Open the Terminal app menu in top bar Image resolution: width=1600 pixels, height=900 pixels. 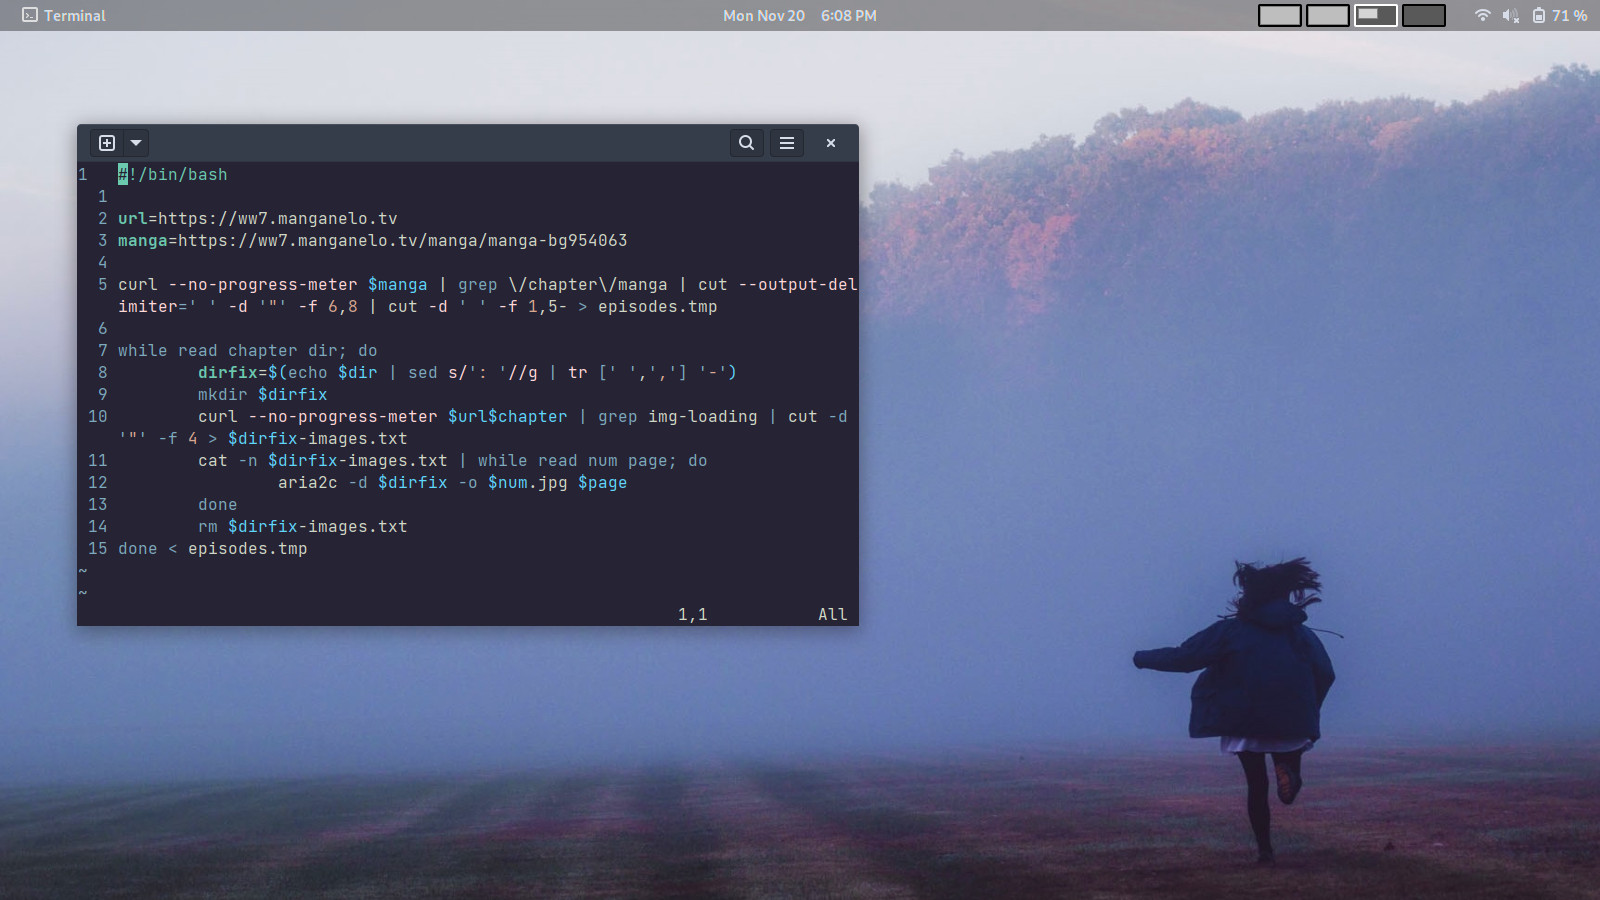click(74, 16)
